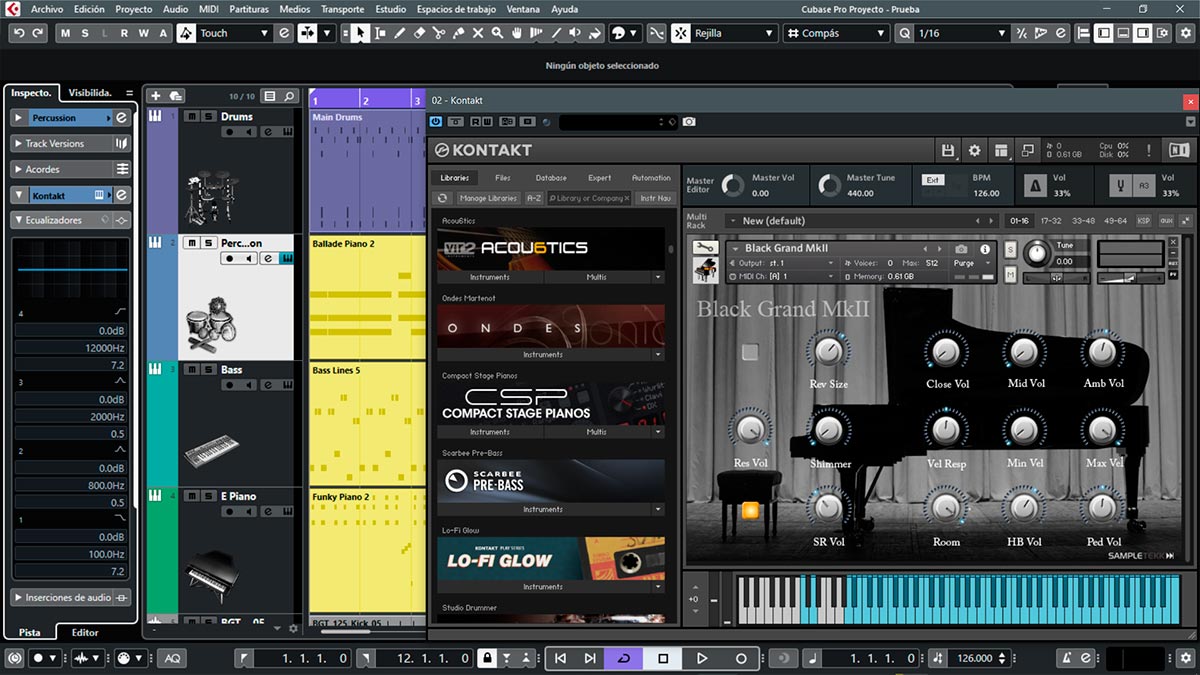Click the Close Vol knob
The height and width of the screenshot is (675, 1200).
(945, 351)
